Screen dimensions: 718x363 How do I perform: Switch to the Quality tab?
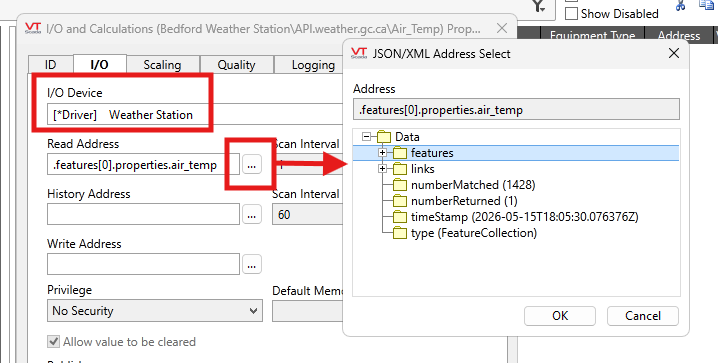[236, 65]
